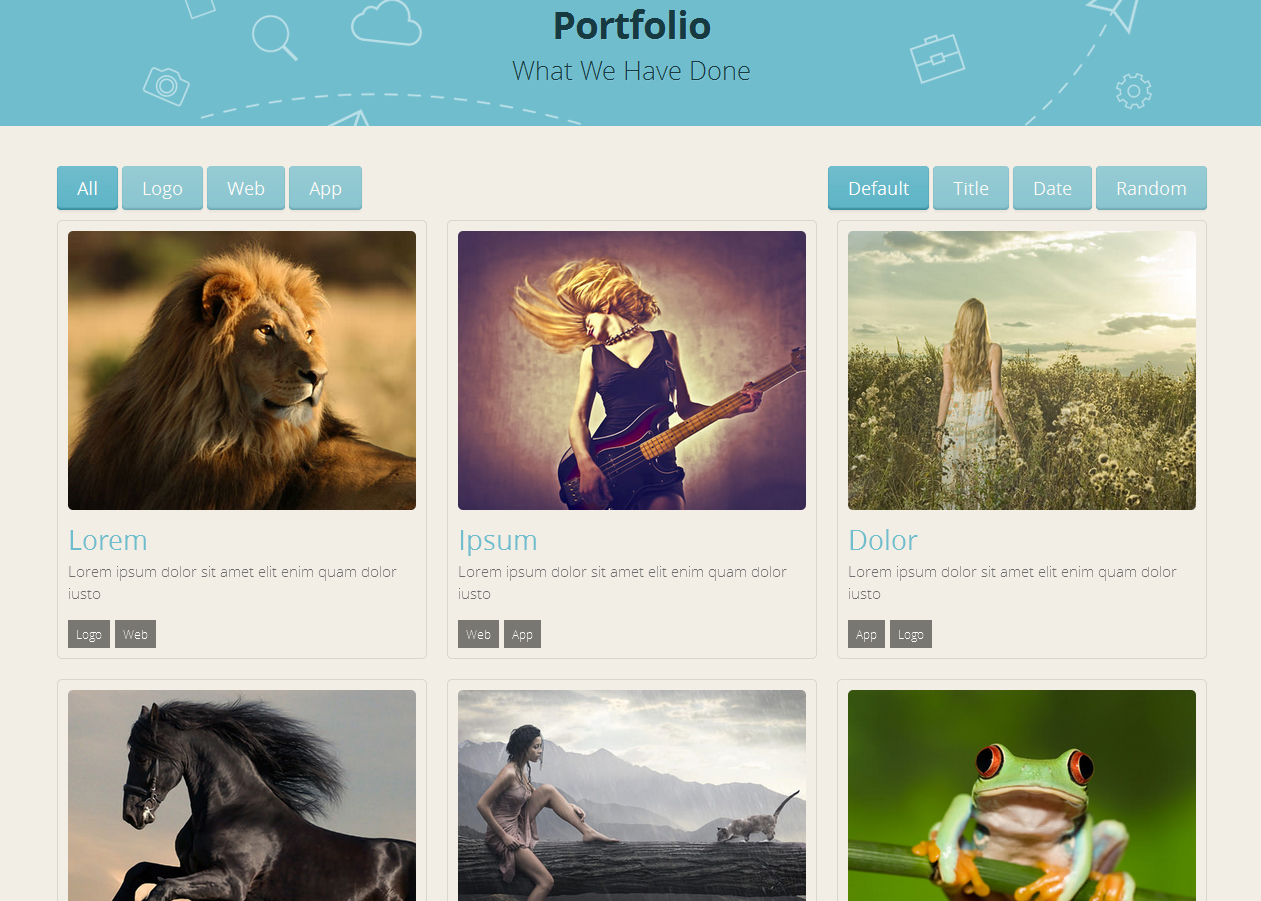
Task: Click Logo tag under Lorem card
Action: pyautogui.click(x=89, y=634)
